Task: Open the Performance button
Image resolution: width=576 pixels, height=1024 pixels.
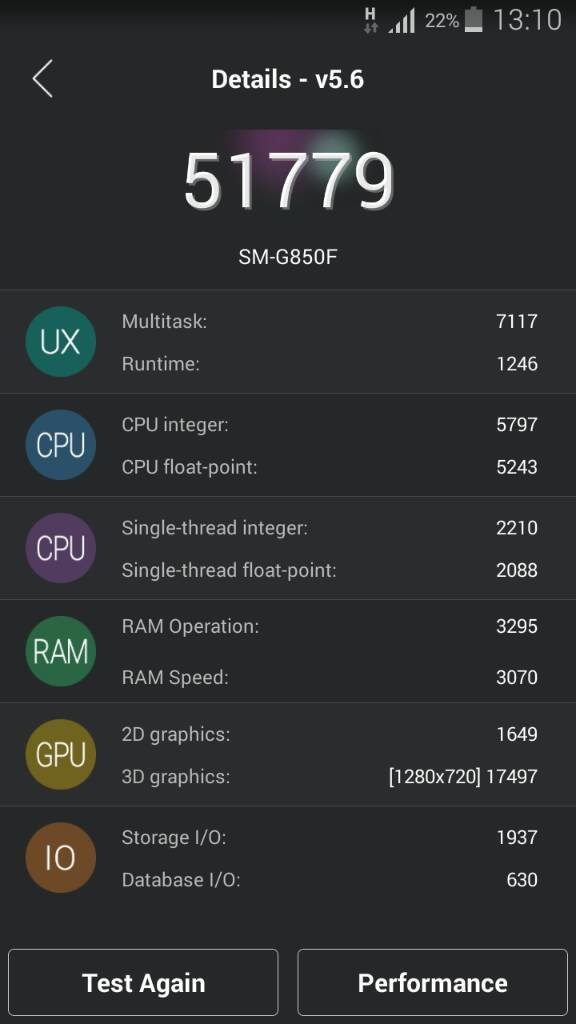Action: [x=432, y=982]
